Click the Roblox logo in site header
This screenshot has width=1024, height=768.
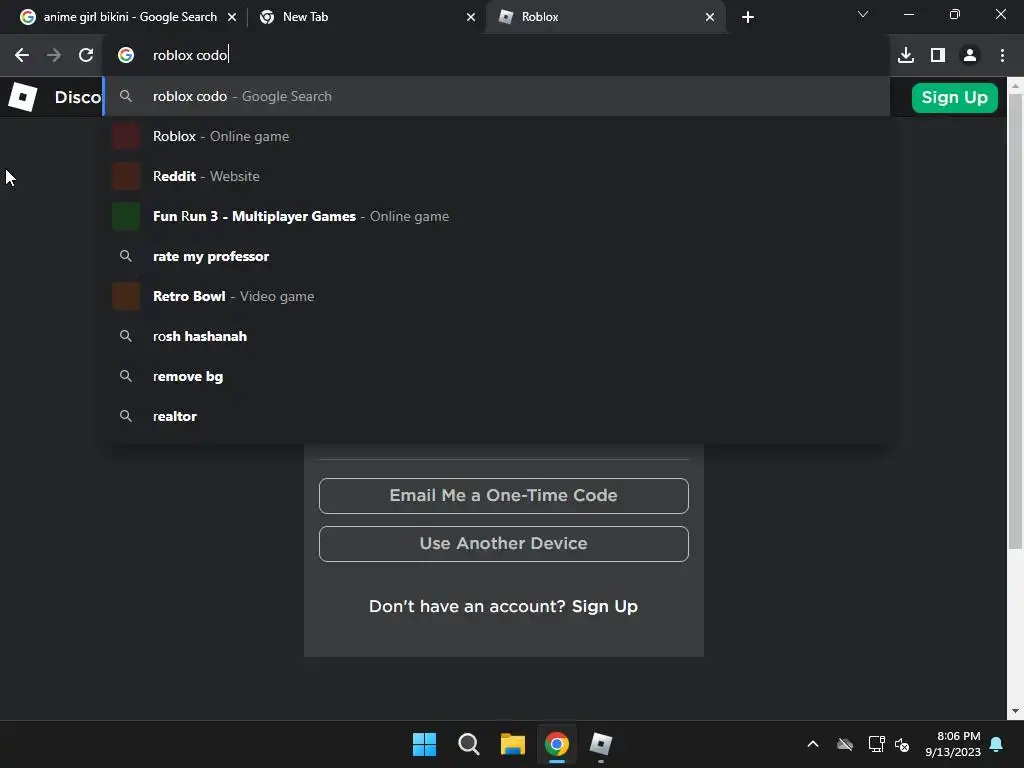[x=22, y=97]
